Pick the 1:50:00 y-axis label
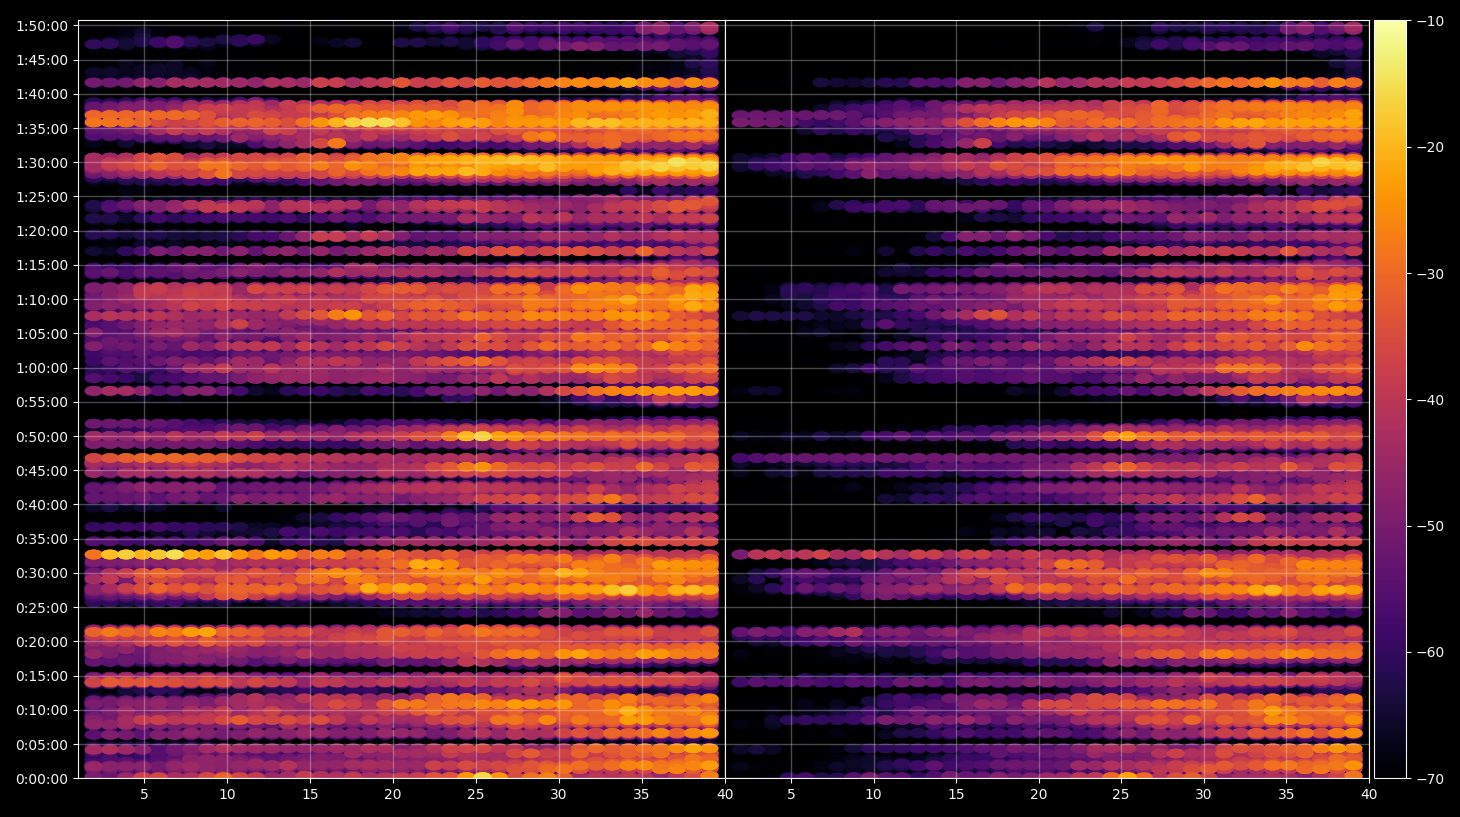Screen dimensions: 1460x817 pos(42,26)
